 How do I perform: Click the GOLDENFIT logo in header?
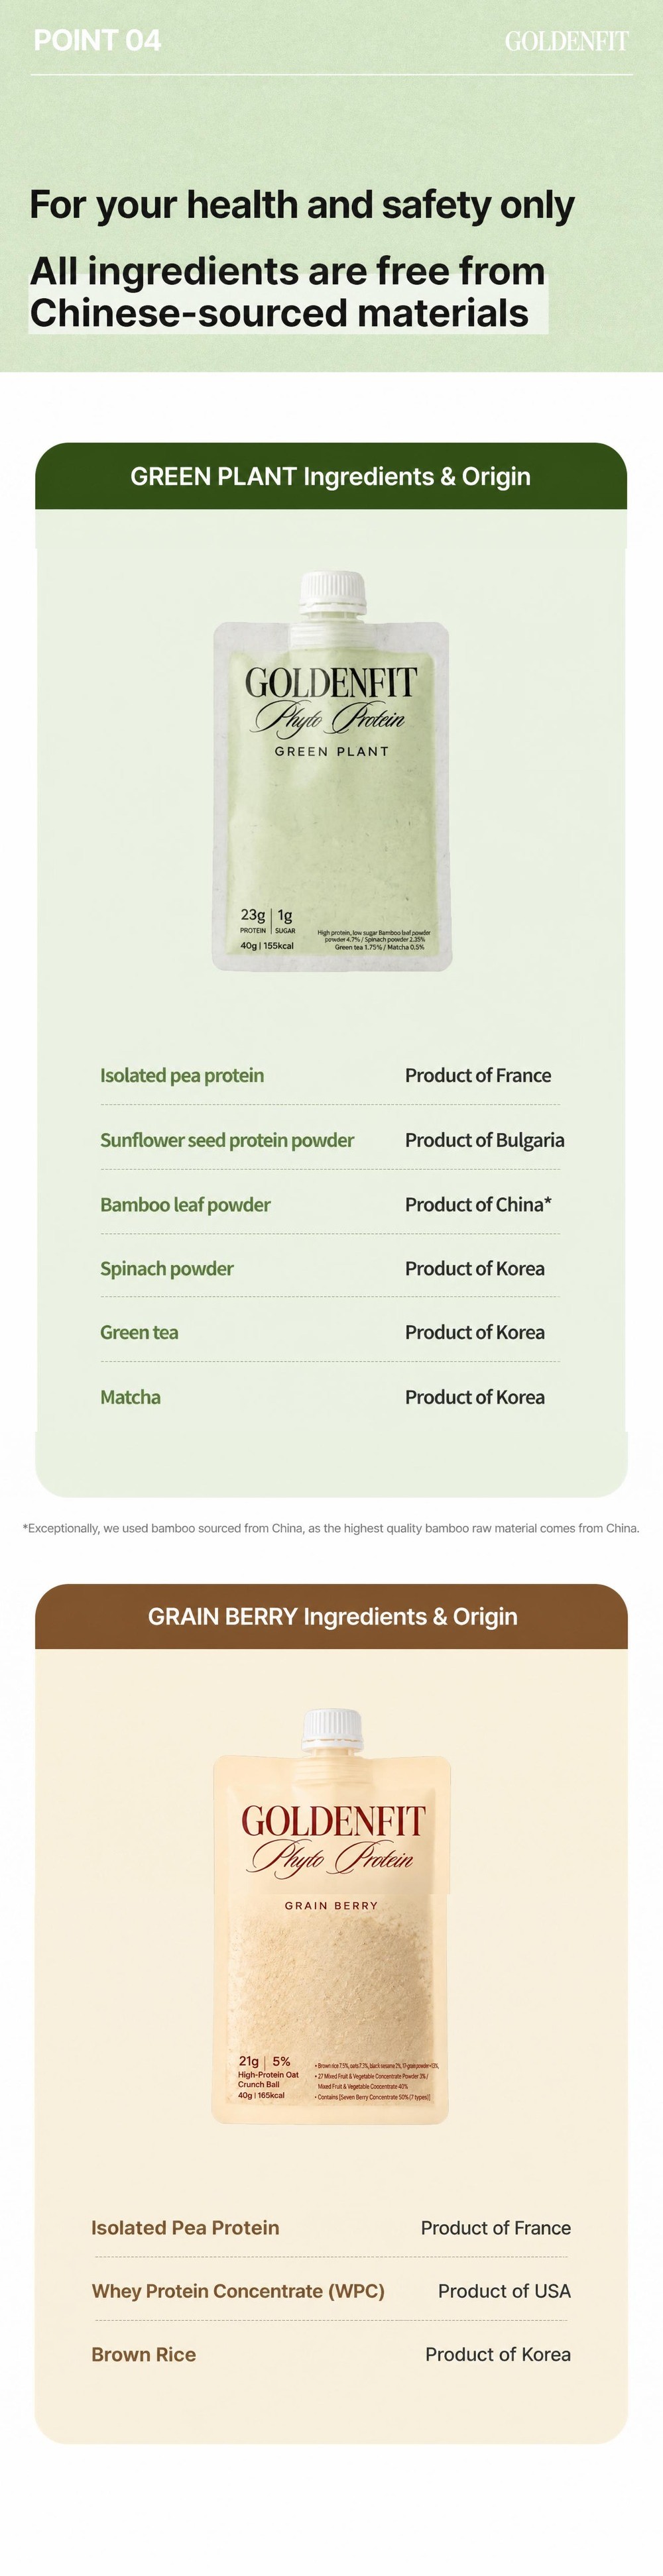(566, 41)
